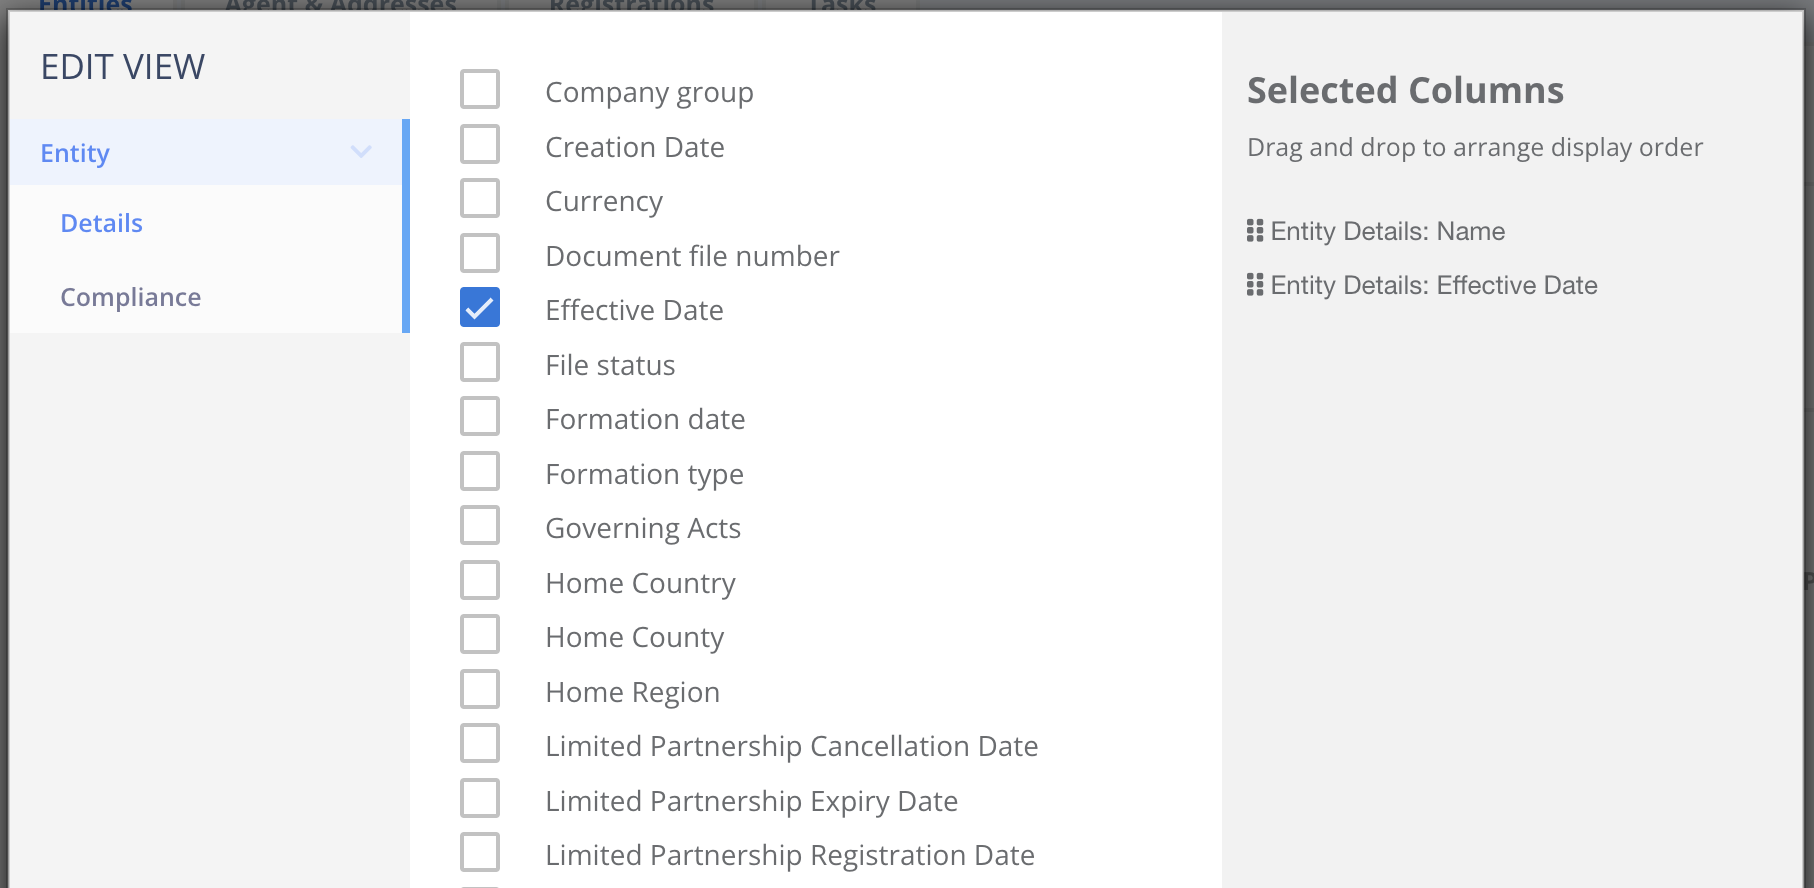Collapse the Entity section chevron
This screenshot has height=888, width=1814.
click(361, 152)
